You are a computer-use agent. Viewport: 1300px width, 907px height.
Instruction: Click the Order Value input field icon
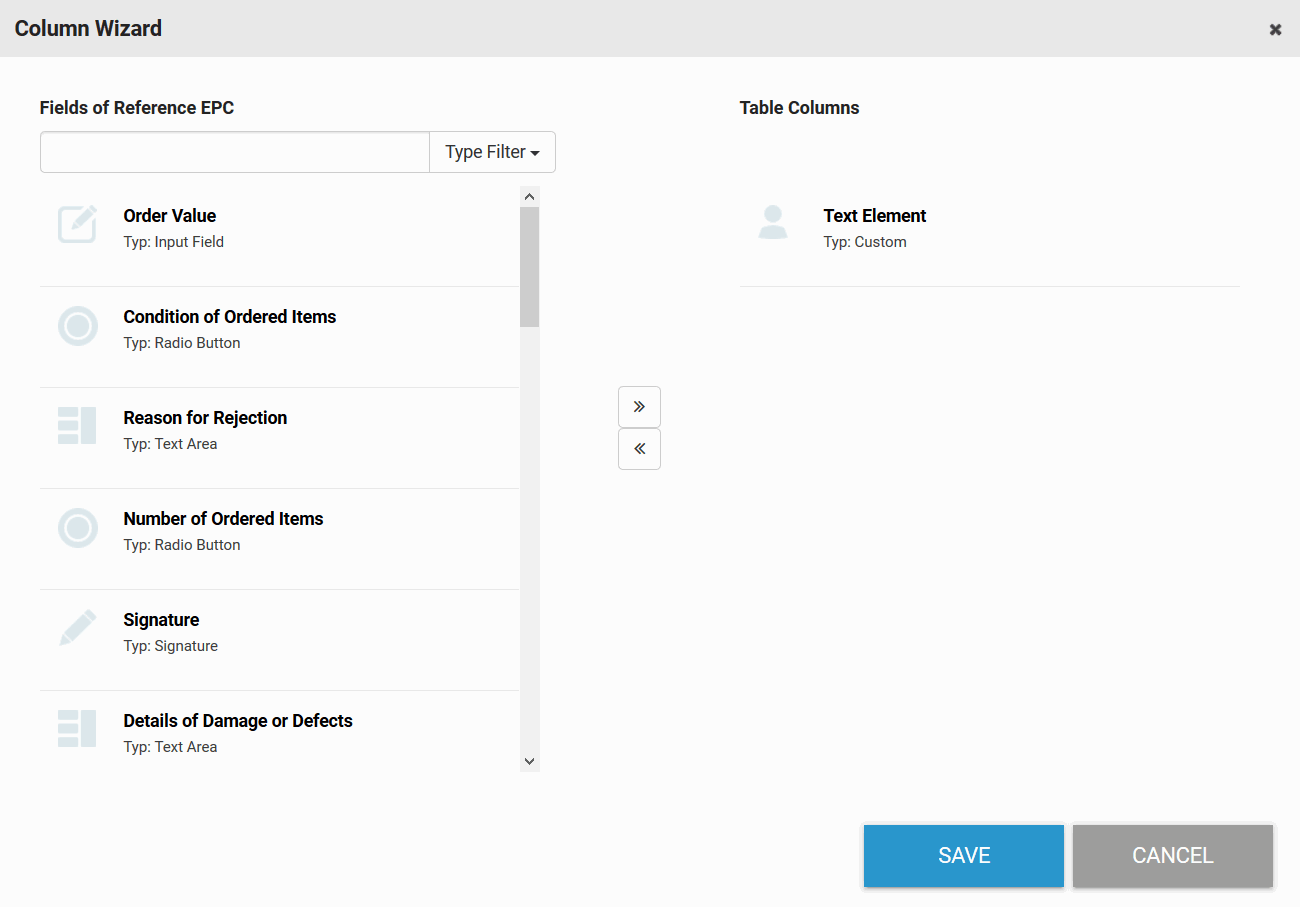[77, 225]
